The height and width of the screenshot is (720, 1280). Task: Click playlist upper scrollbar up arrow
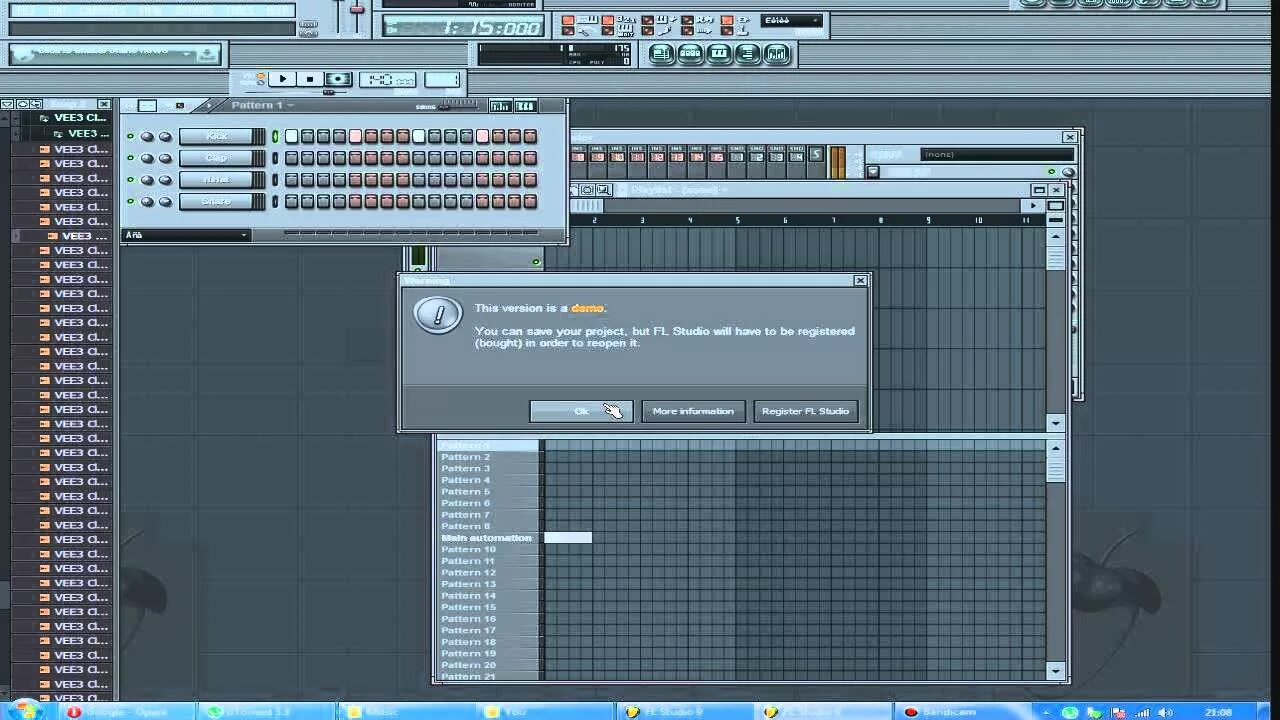pos(1056,237)
